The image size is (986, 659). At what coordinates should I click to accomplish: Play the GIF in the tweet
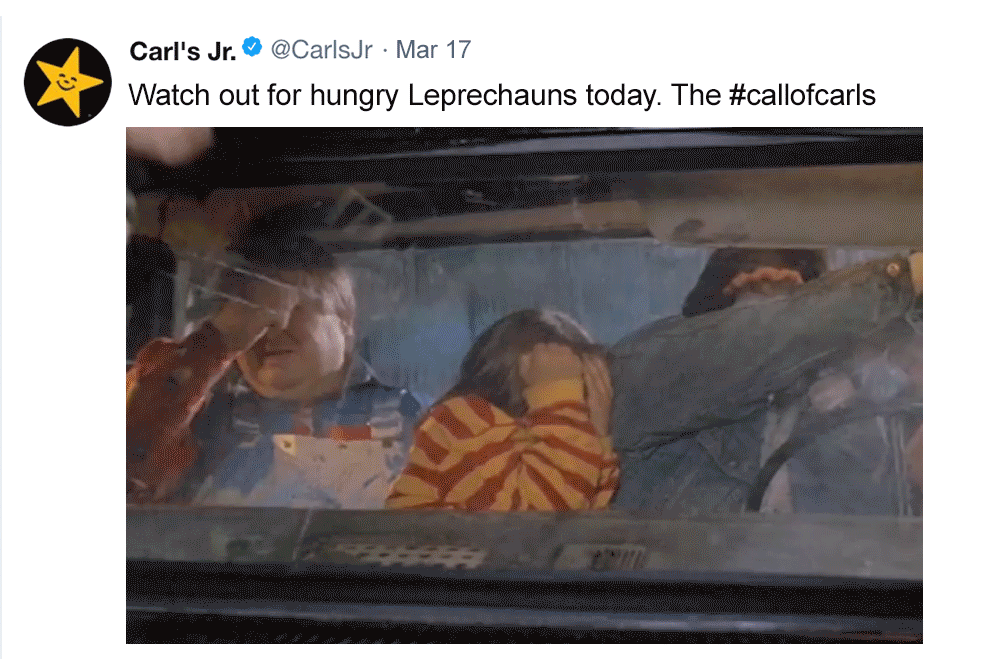(x=524, y=385)
